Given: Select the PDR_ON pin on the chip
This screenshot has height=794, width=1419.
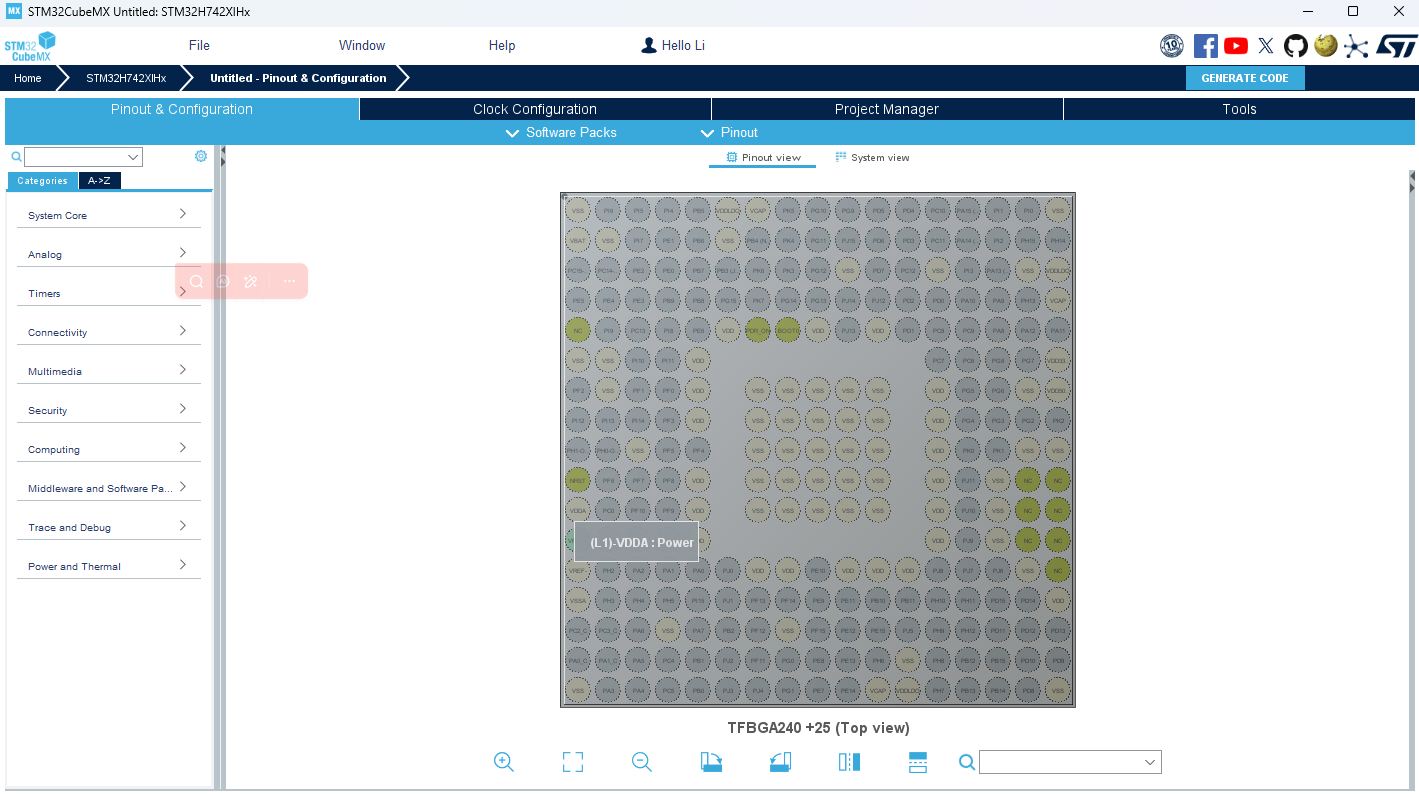Looking at the screenshot, I should [758, 330].
